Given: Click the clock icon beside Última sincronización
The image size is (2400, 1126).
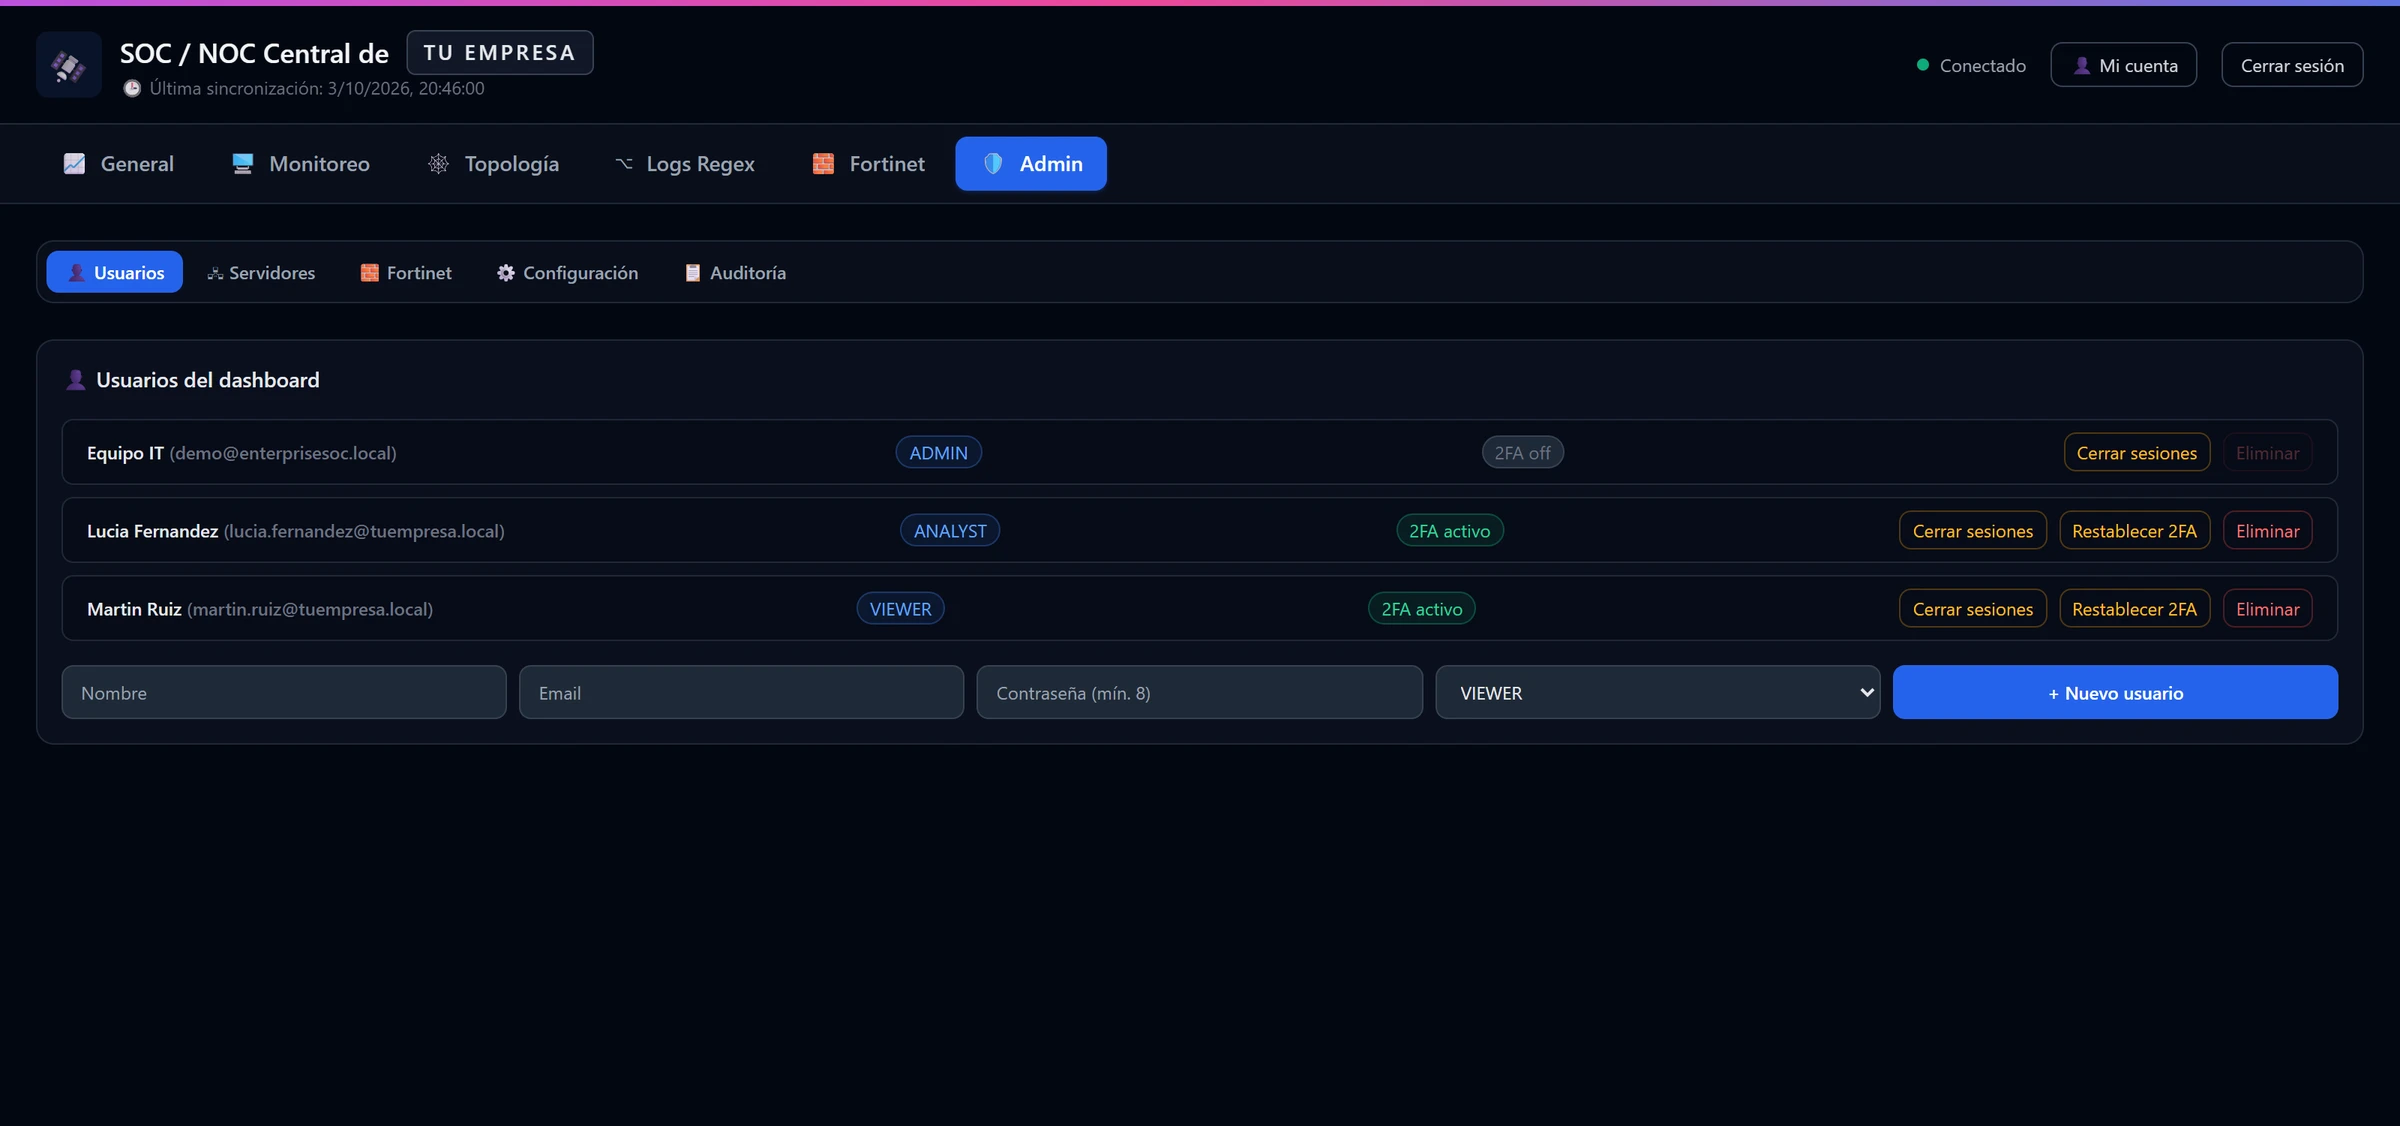Looking at the screenshot, I should pos(132,88).
